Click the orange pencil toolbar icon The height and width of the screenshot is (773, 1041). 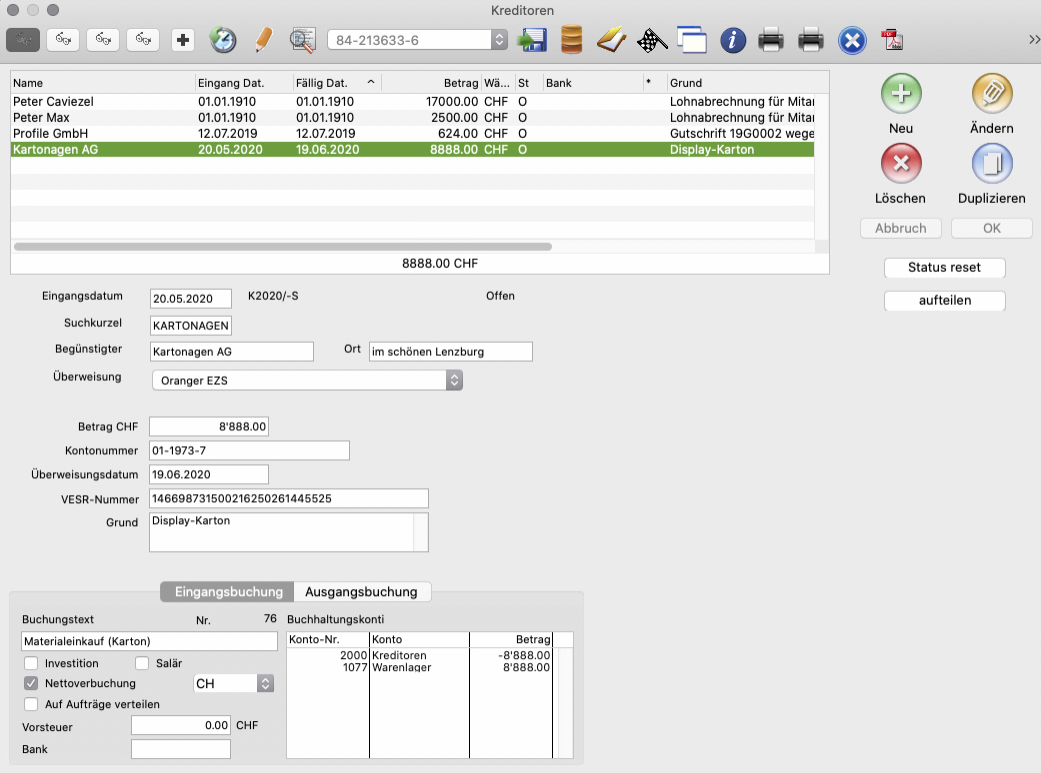pos(262,40)
